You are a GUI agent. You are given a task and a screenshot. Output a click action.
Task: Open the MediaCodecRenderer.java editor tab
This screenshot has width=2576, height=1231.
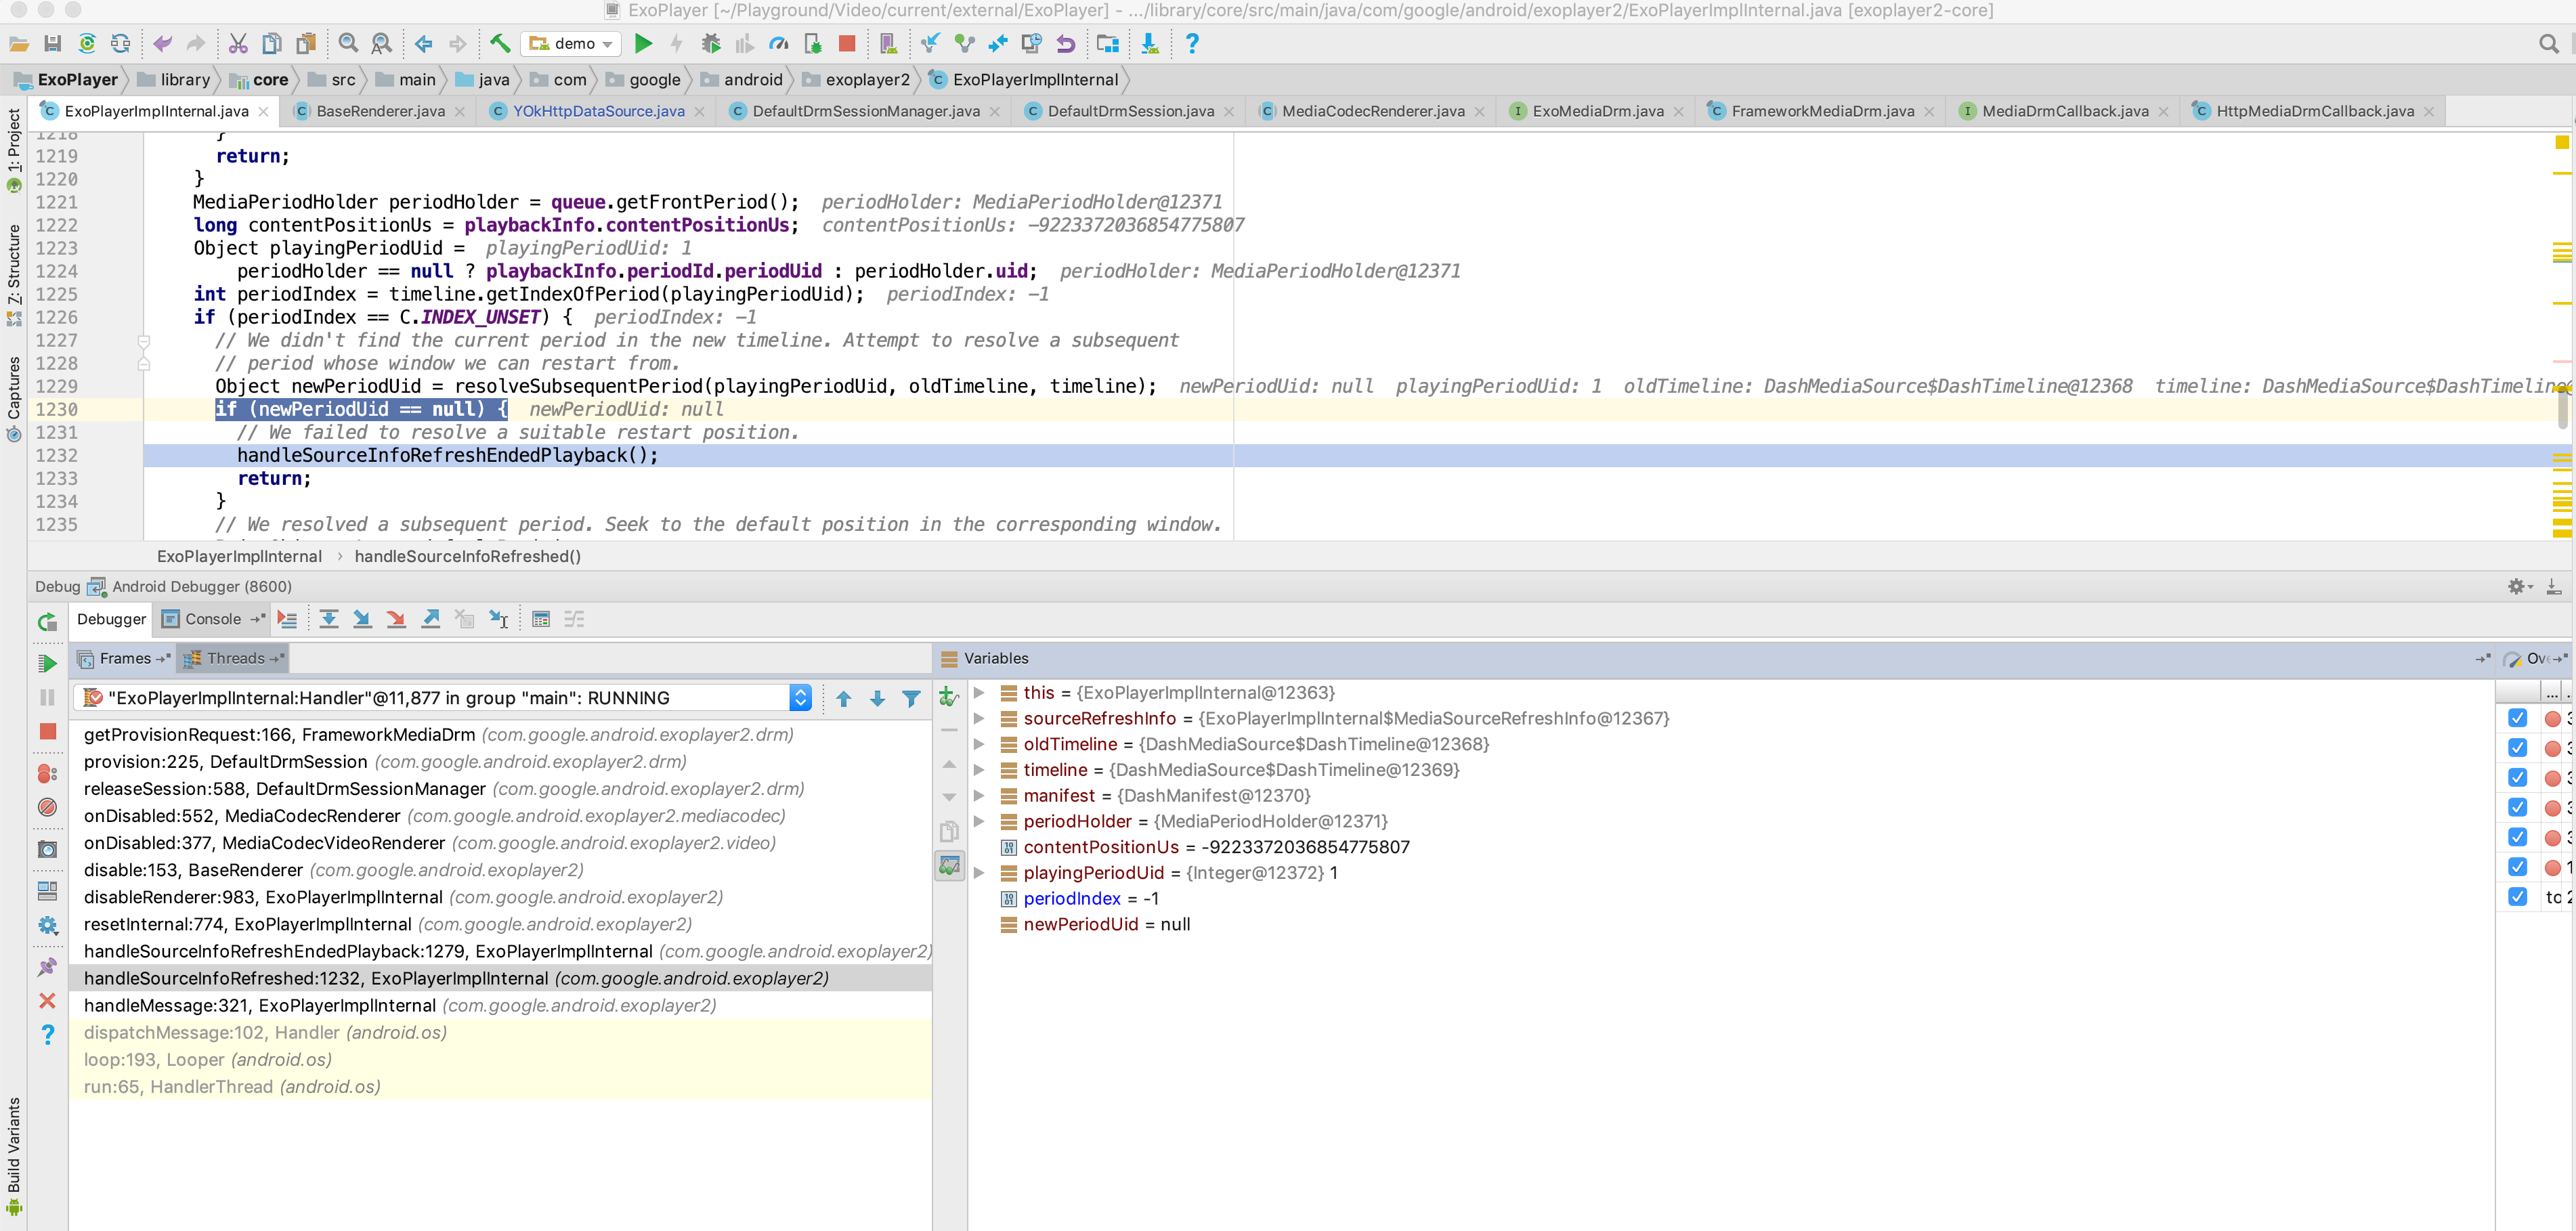(1370, 111)
